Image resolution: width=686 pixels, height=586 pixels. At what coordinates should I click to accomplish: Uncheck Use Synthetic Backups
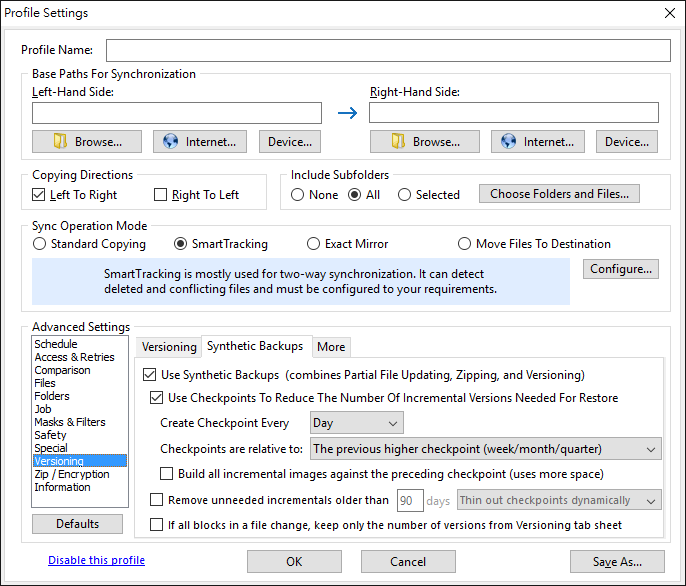pos(150,375)
